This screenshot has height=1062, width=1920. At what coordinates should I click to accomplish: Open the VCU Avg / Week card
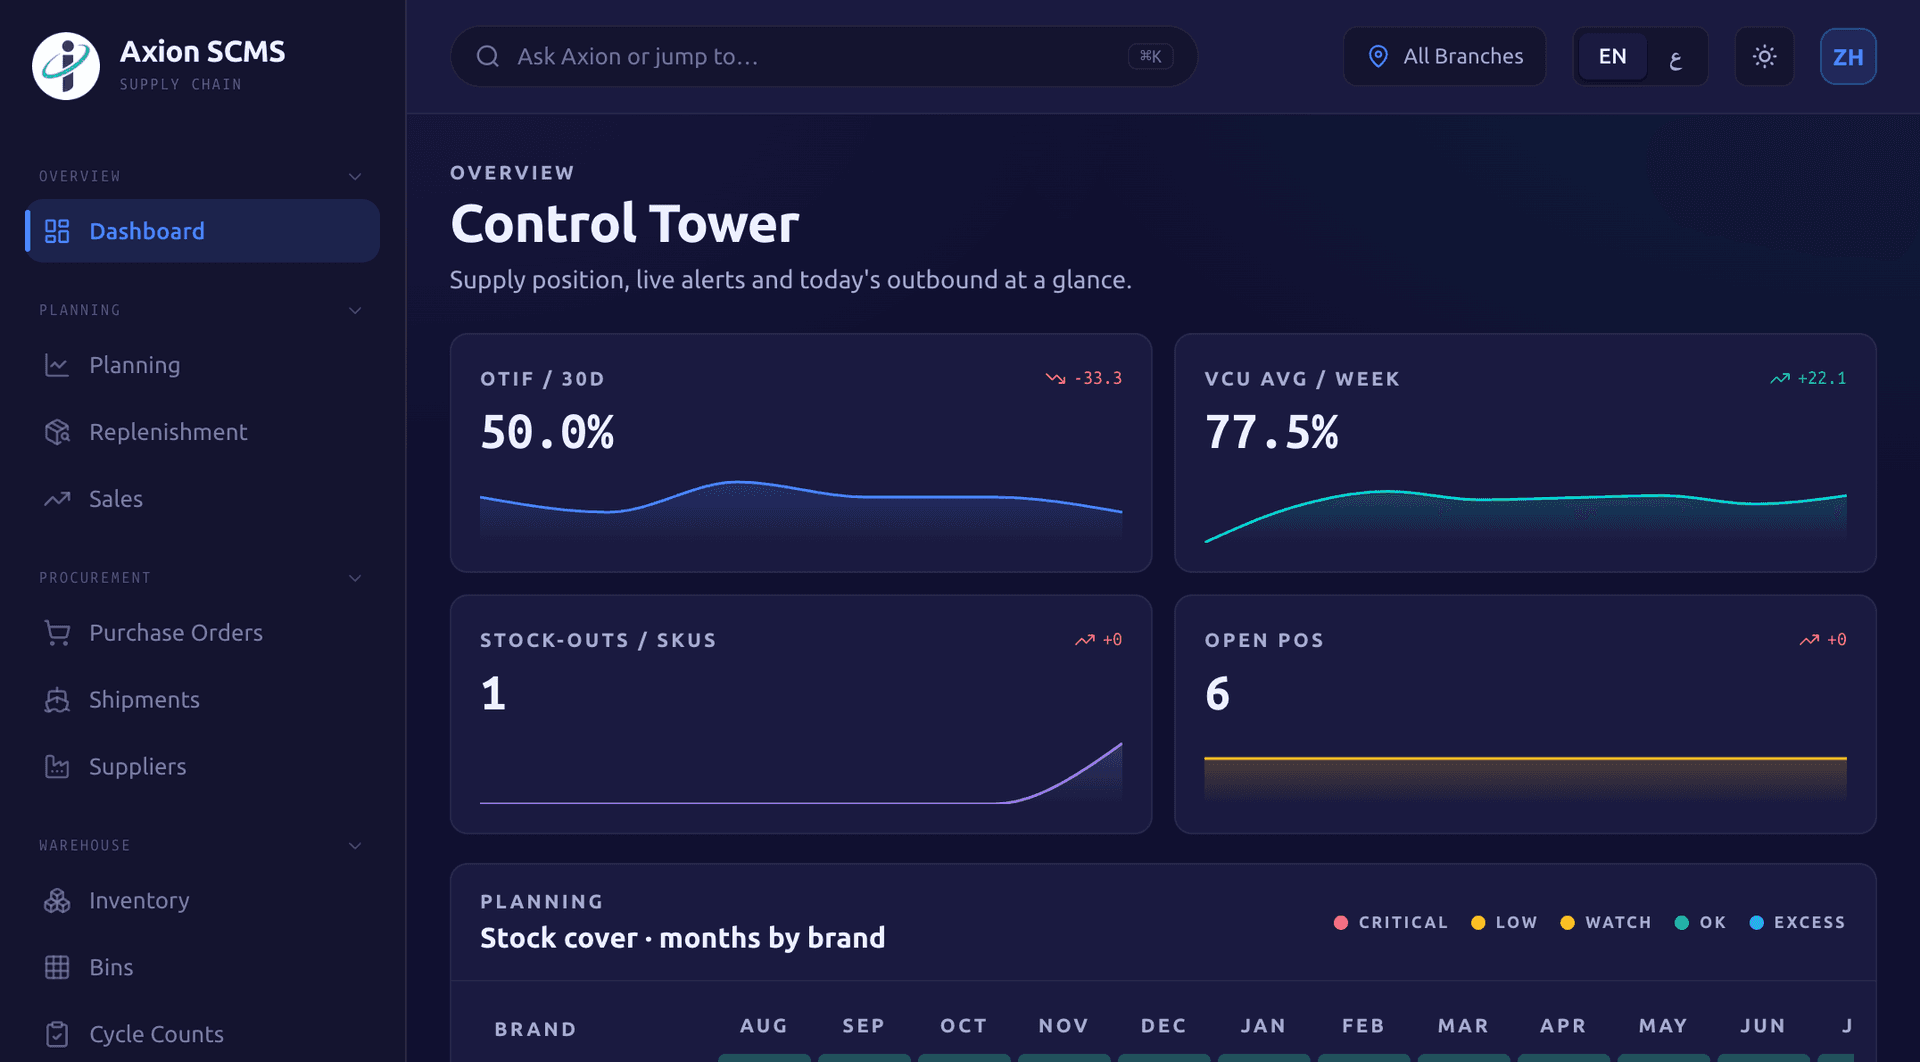(x=1525, y=453)
